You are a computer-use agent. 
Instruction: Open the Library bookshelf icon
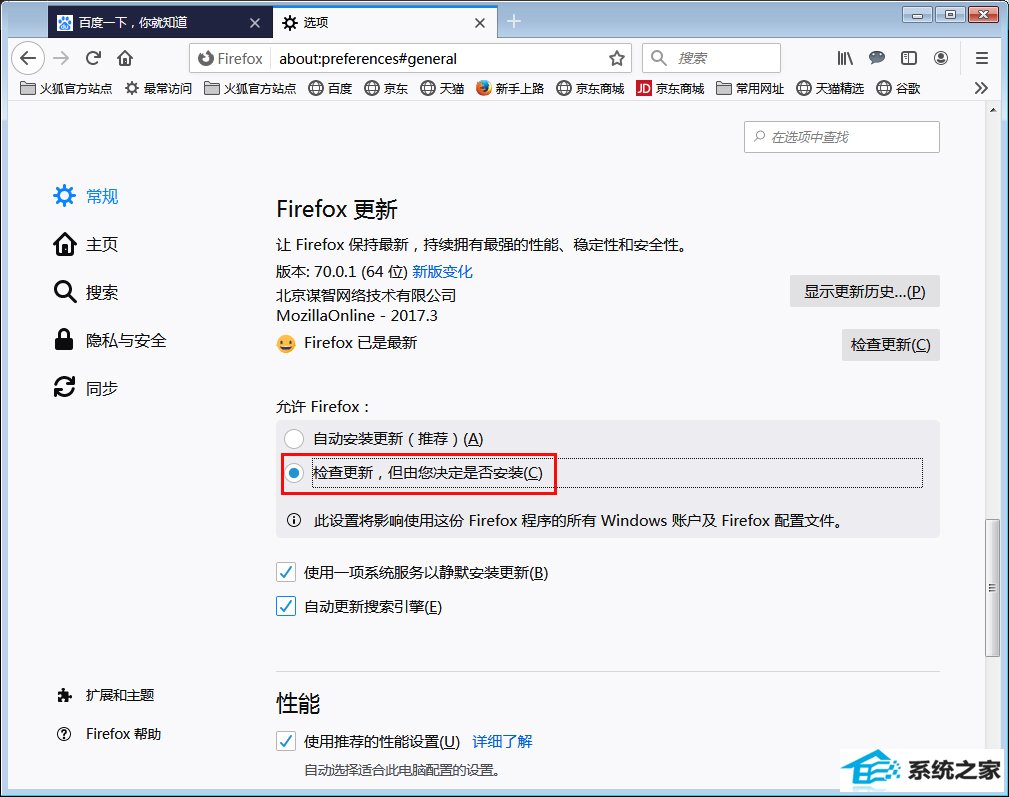(x=845, y=59)
